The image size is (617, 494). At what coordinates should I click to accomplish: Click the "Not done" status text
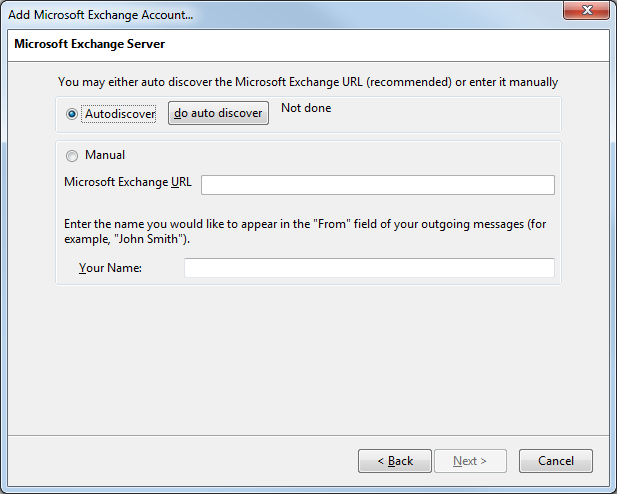pyautogui.click(x=306, y=108)
